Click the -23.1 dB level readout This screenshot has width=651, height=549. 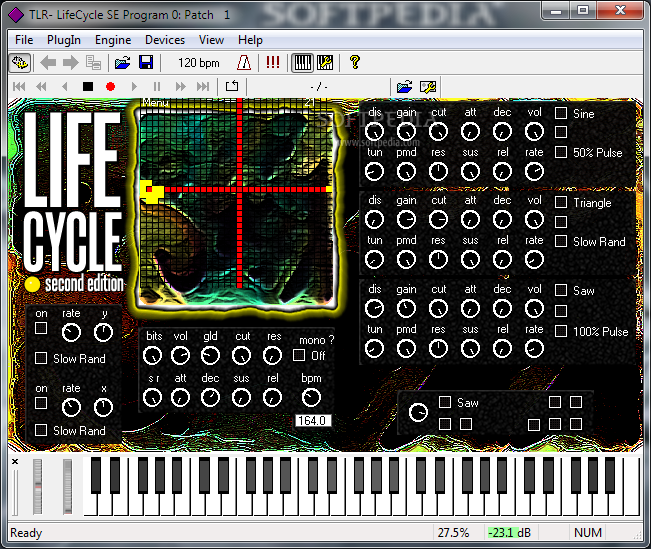point(510,532)
